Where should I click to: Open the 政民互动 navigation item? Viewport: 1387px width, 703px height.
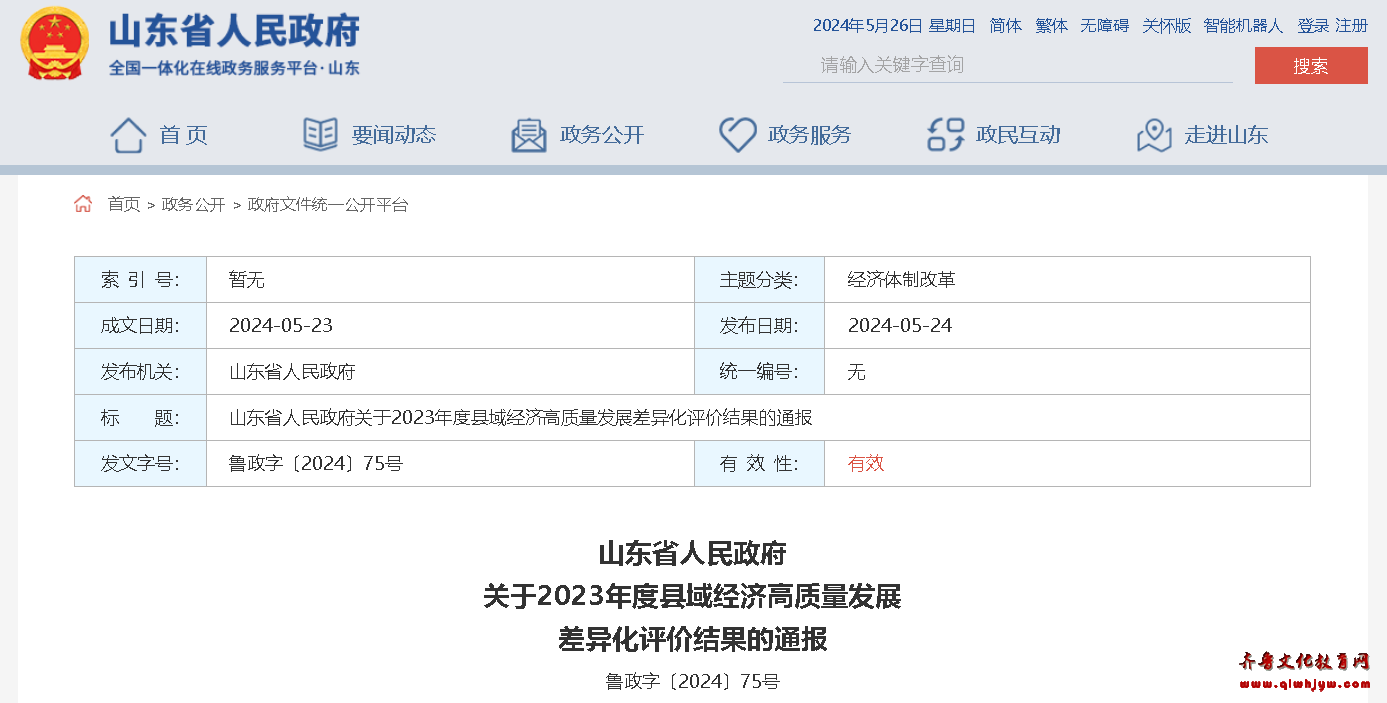[x=1018, y=135]
